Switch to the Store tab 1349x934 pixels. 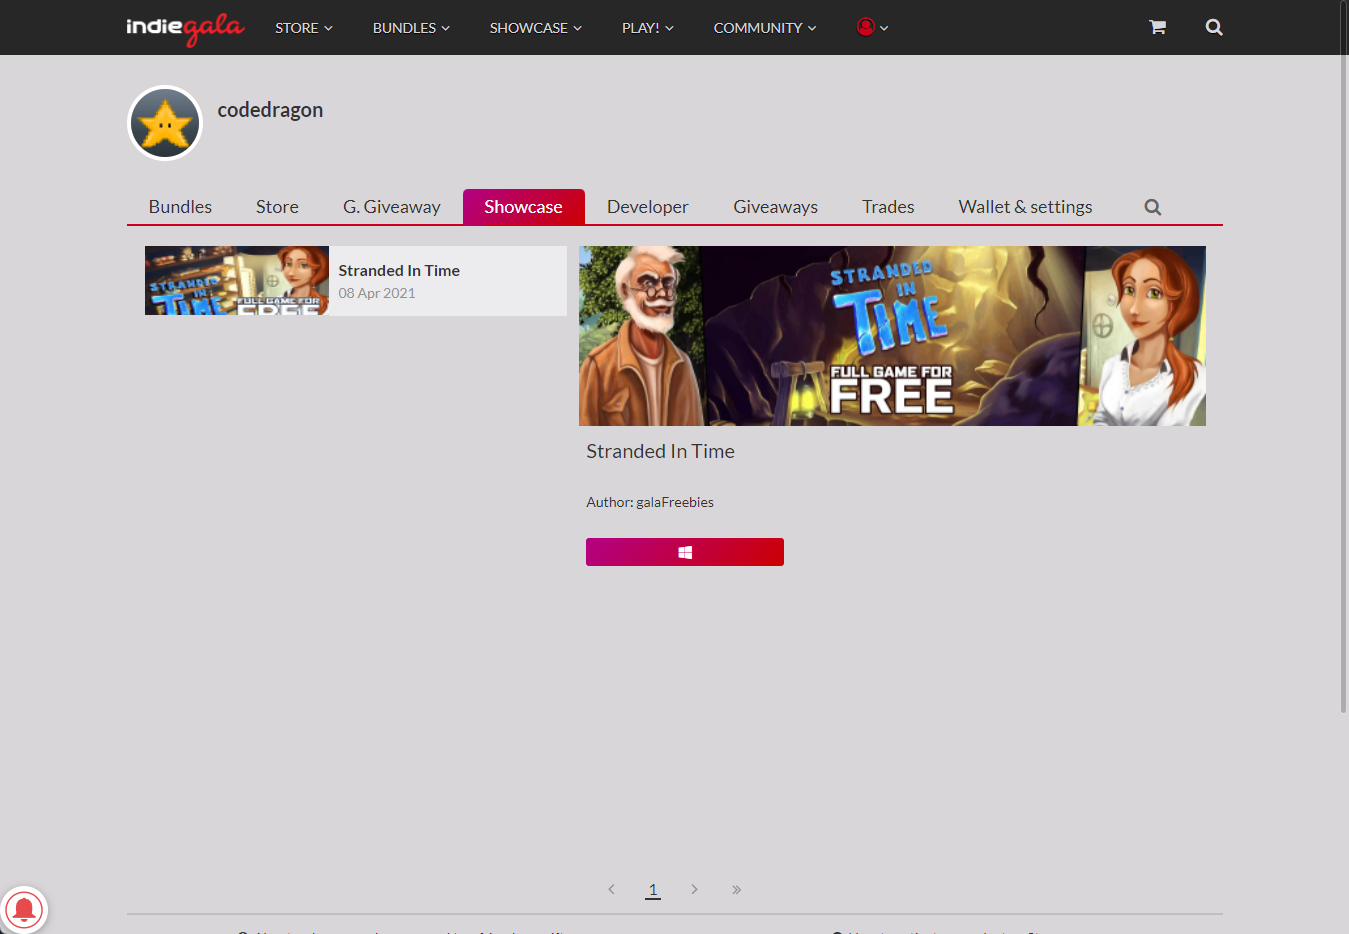[277, 207]
